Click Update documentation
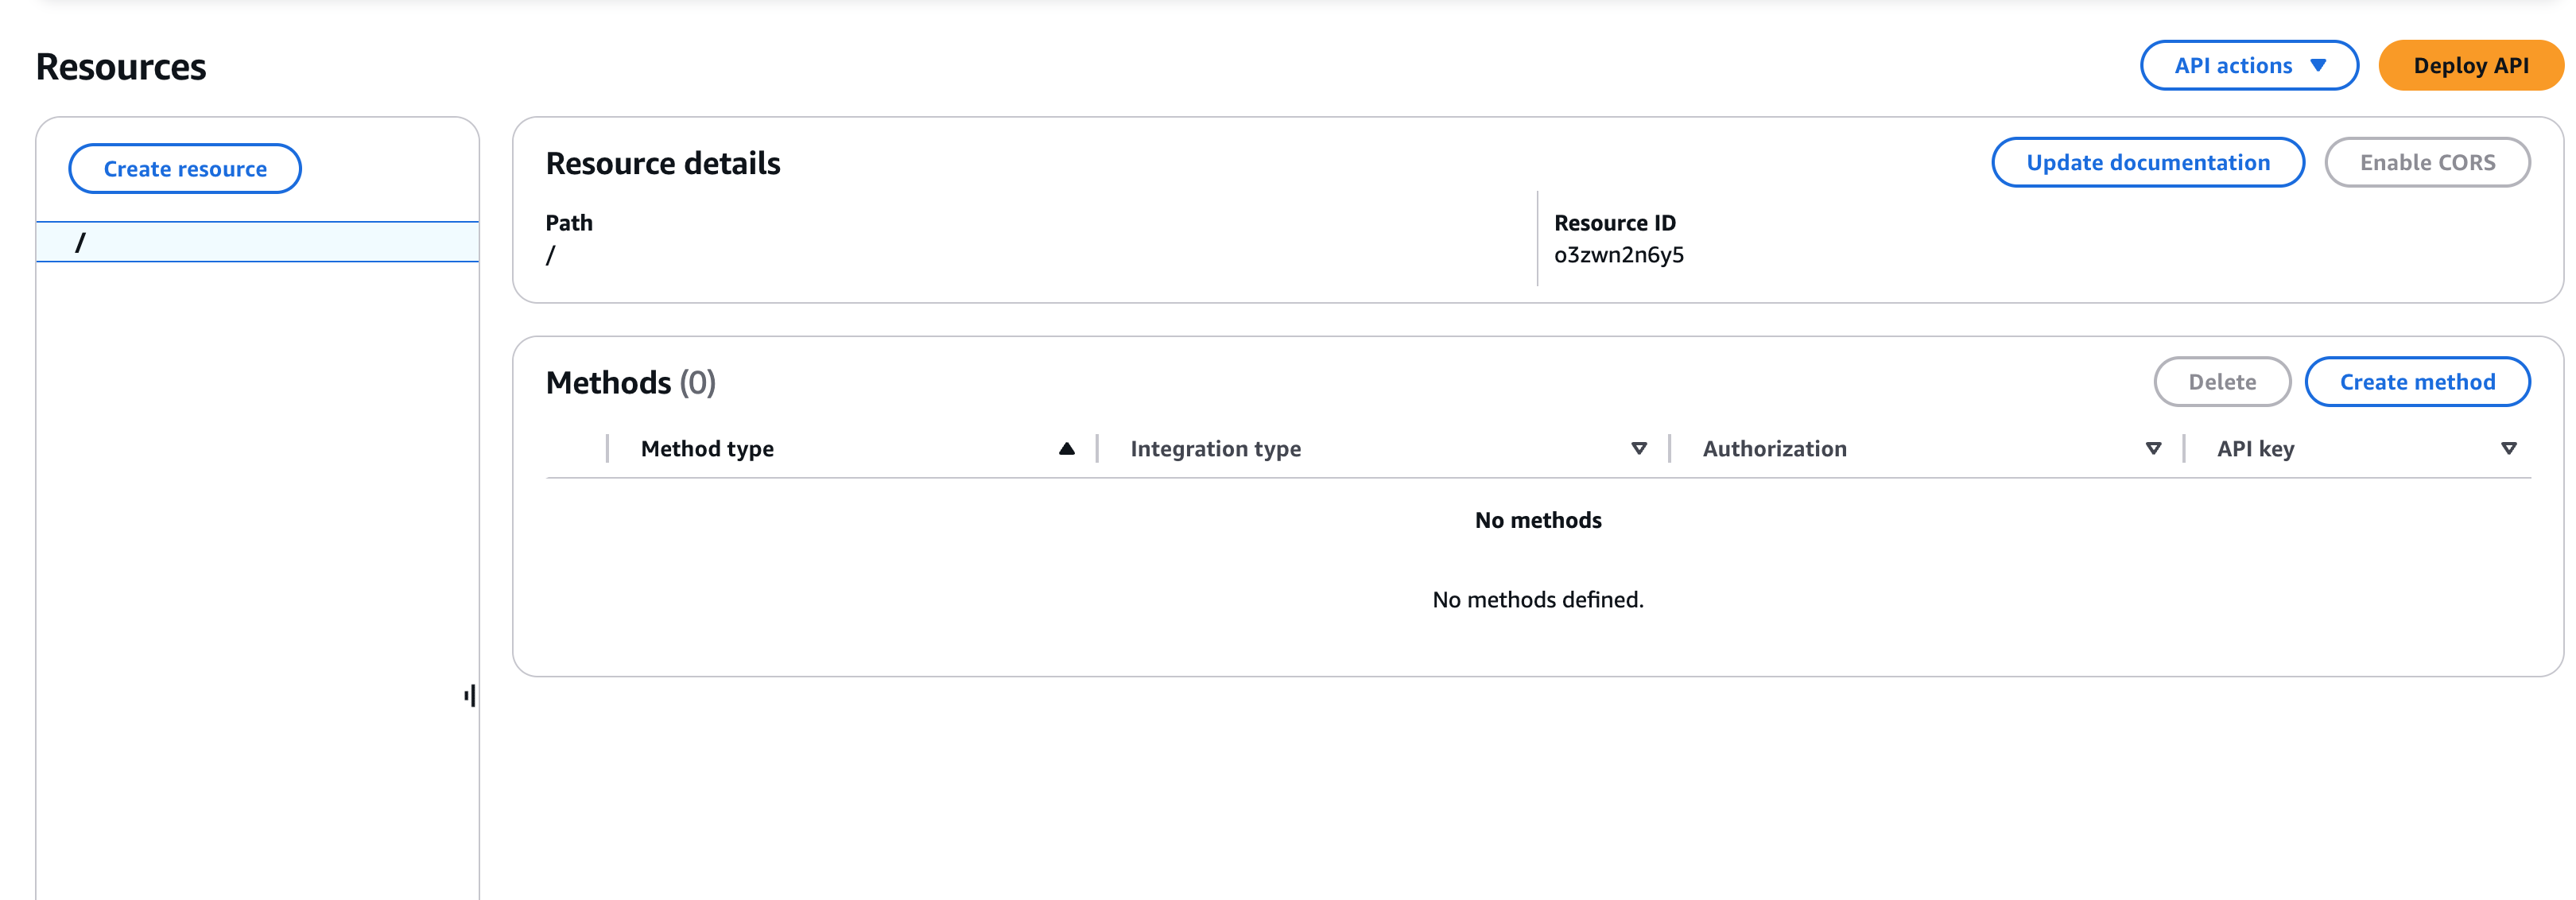This screenshot has height=900, width=2576. (2147, 162)
